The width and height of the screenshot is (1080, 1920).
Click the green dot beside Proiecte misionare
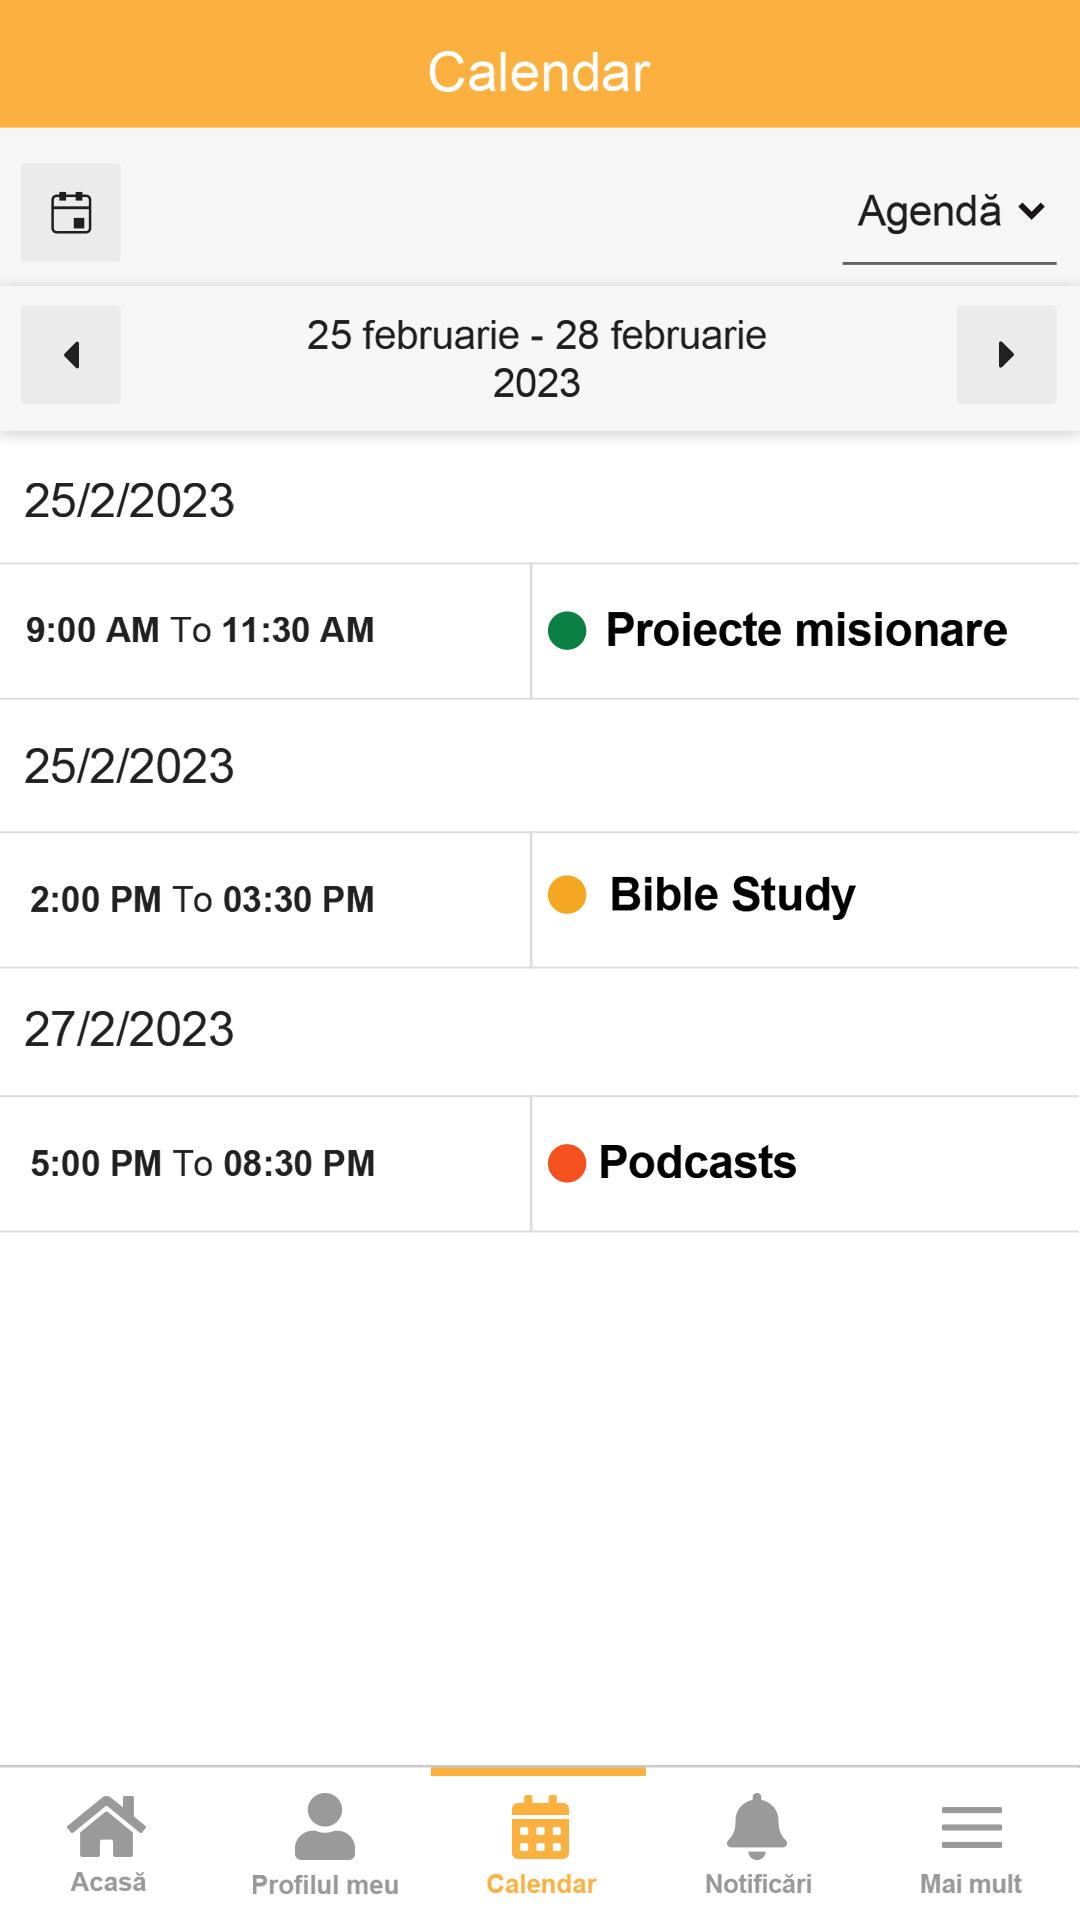pyautogui.click(x=567, y=631)
